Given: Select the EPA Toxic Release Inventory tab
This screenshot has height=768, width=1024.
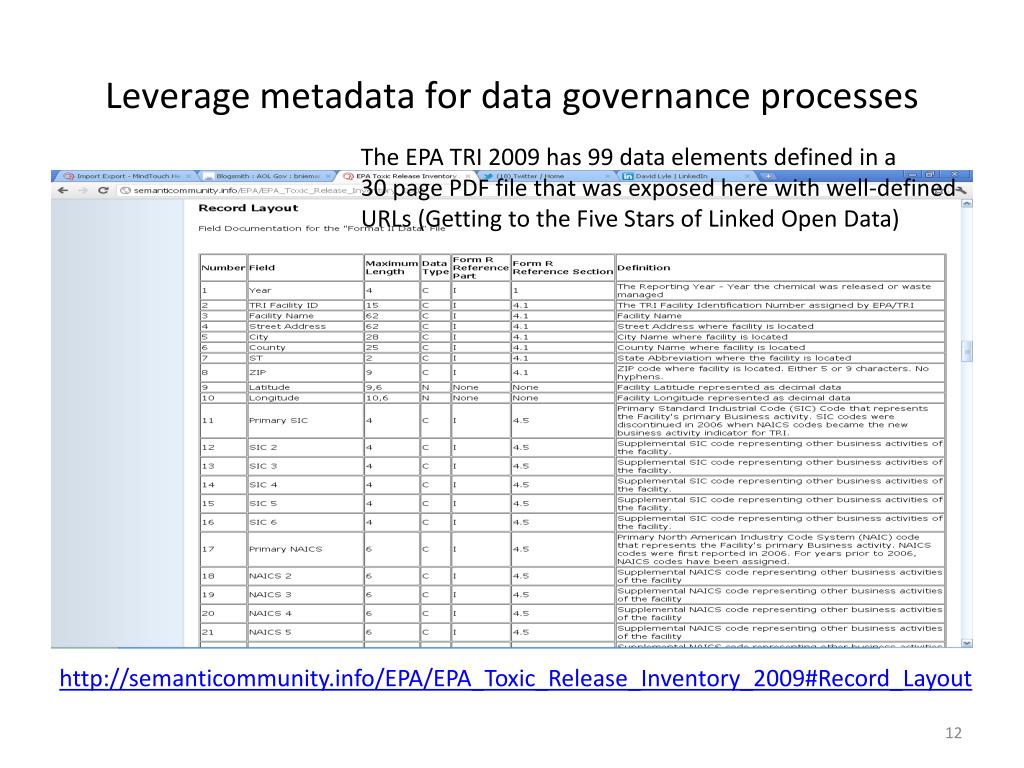Looking at the screenshot, I should [406, 176].
